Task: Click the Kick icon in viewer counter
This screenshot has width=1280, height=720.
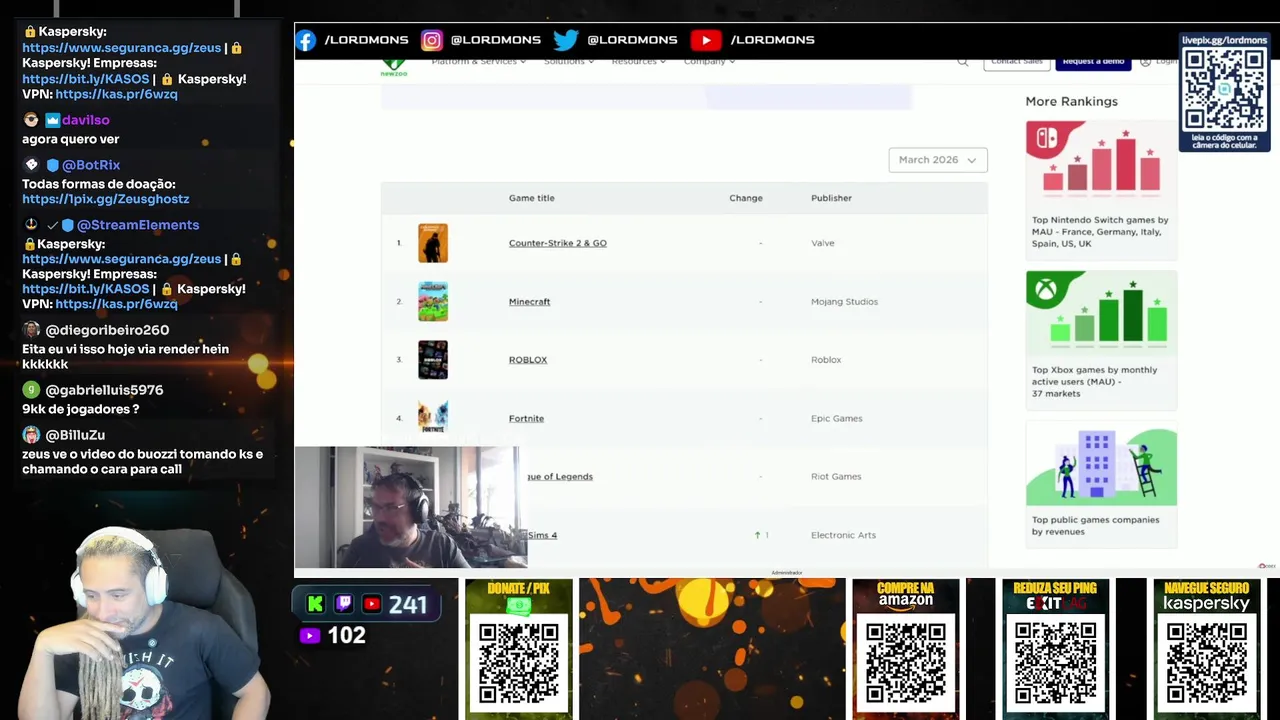Action: [316, 604]
